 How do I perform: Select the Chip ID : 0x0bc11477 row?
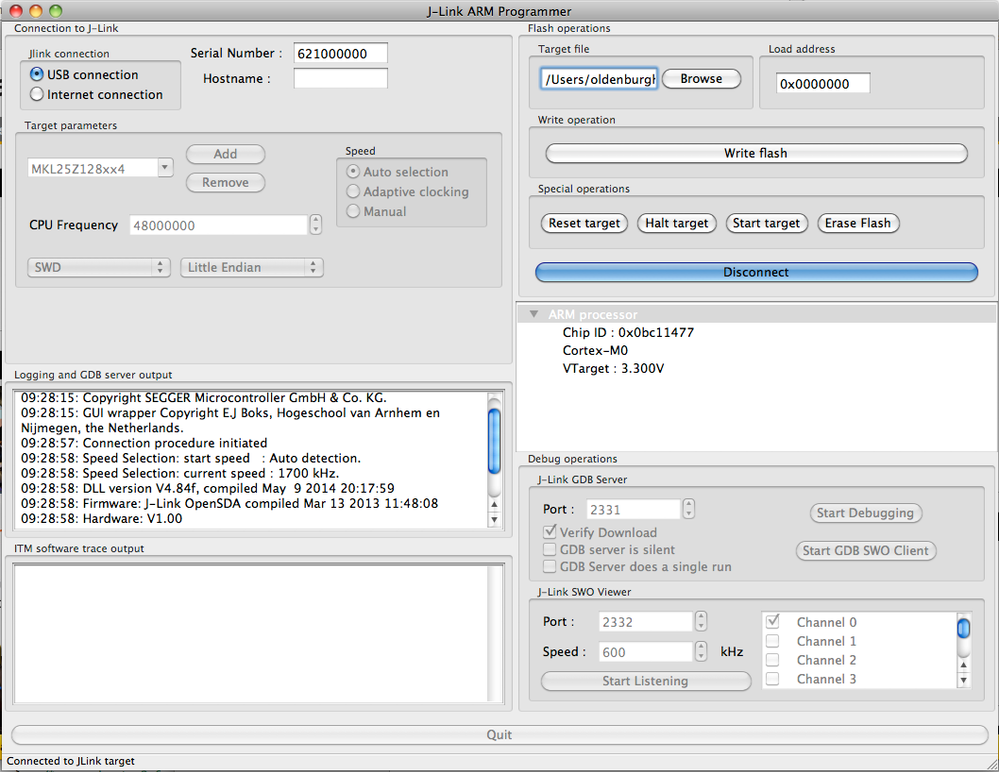628,332
